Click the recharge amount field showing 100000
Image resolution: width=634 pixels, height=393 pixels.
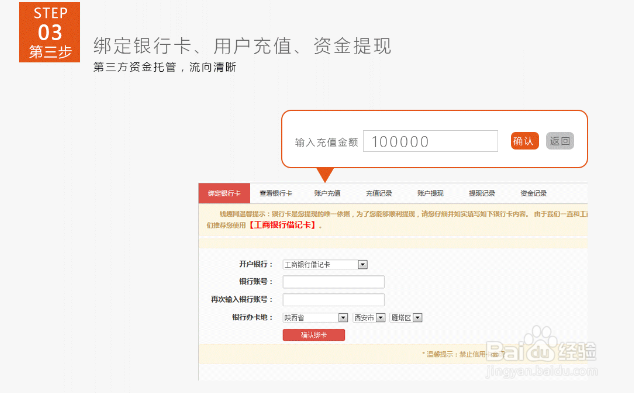[430, 141]
